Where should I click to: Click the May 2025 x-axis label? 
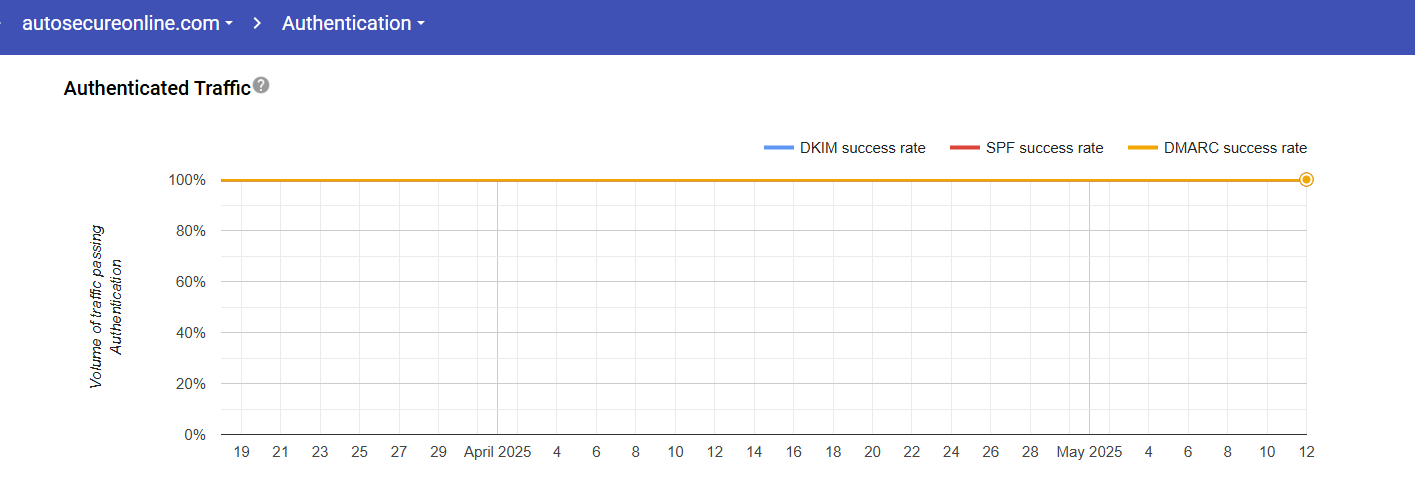tap(1089, 452)
